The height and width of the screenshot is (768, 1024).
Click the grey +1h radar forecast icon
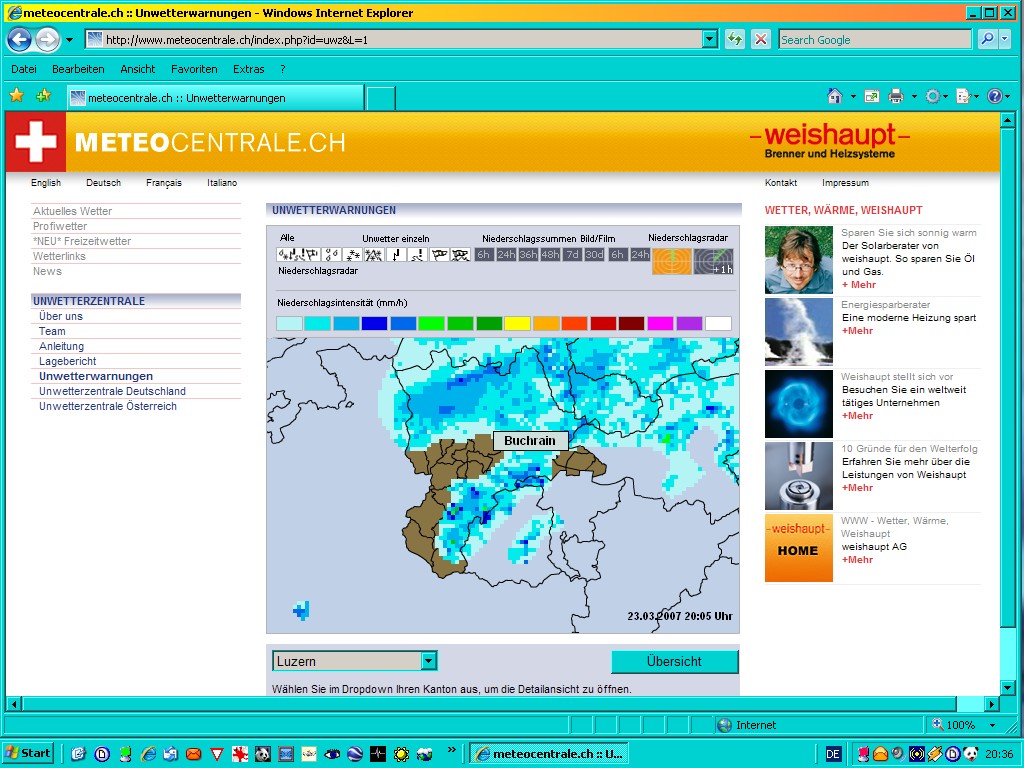(x=714, y=261)
